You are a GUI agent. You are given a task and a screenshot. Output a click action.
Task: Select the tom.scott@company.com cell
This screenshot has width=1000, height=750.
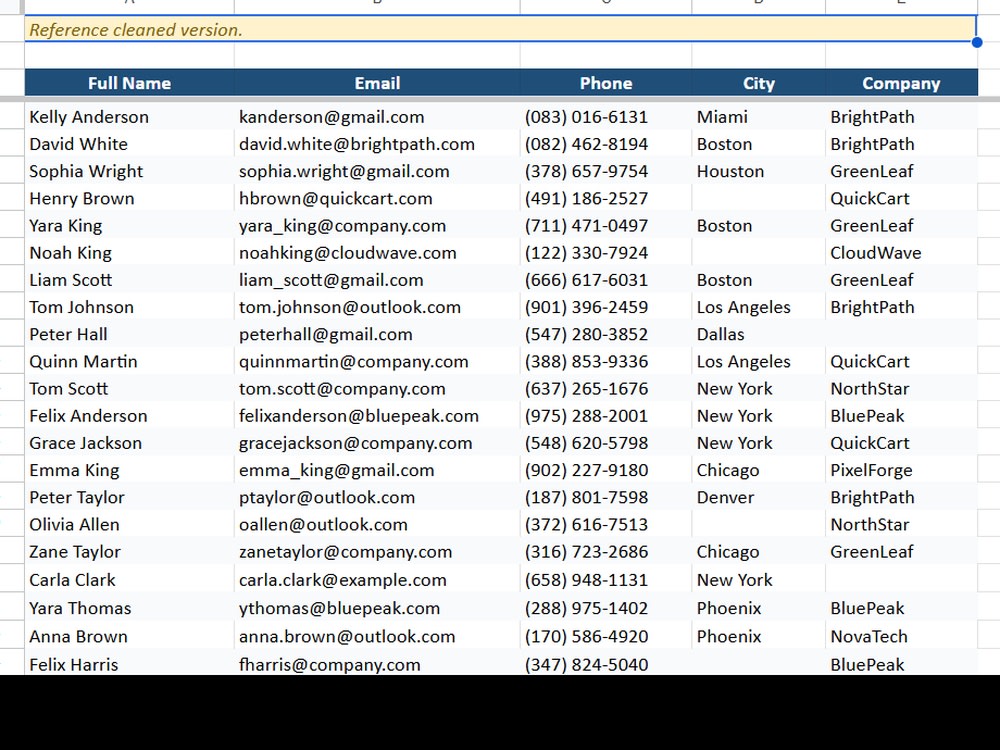[x=377, y=388]
